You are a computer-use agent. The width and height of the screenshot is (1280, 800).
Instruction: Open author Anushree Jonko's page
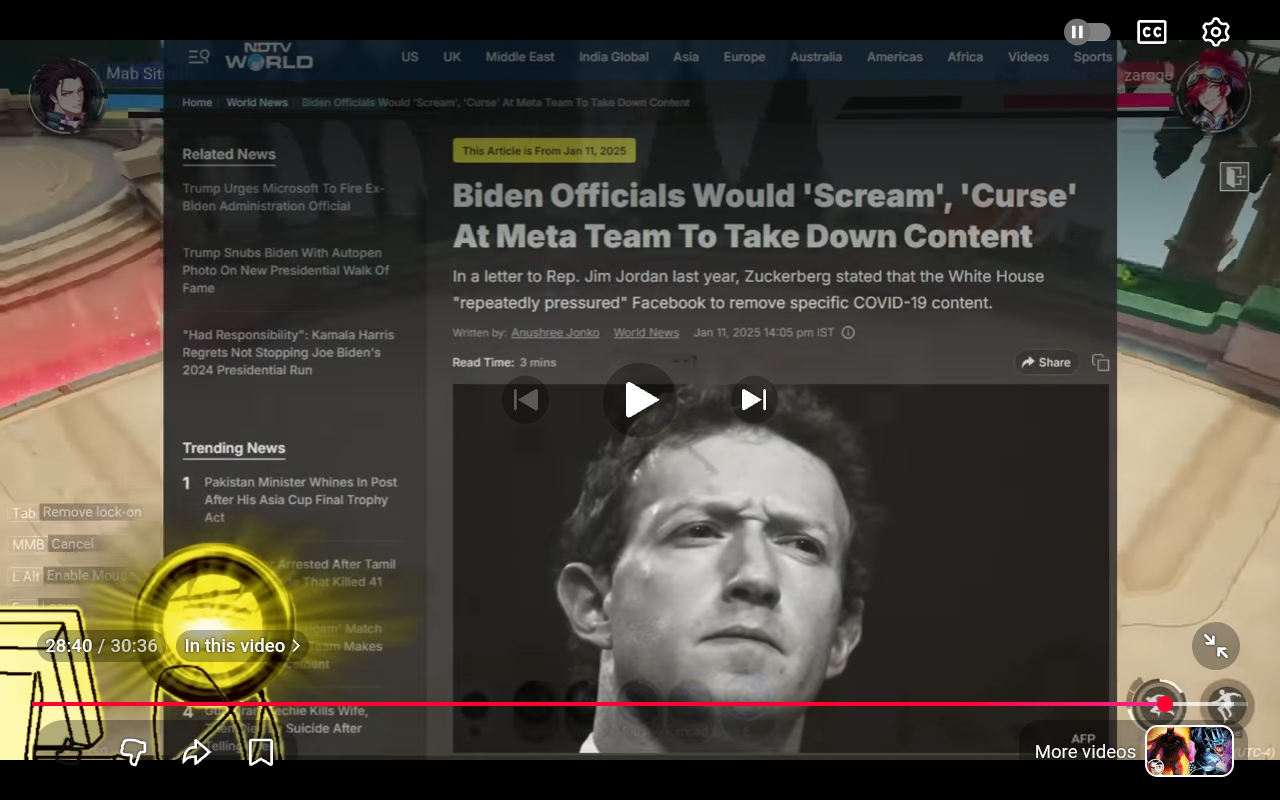coord(555,333)
